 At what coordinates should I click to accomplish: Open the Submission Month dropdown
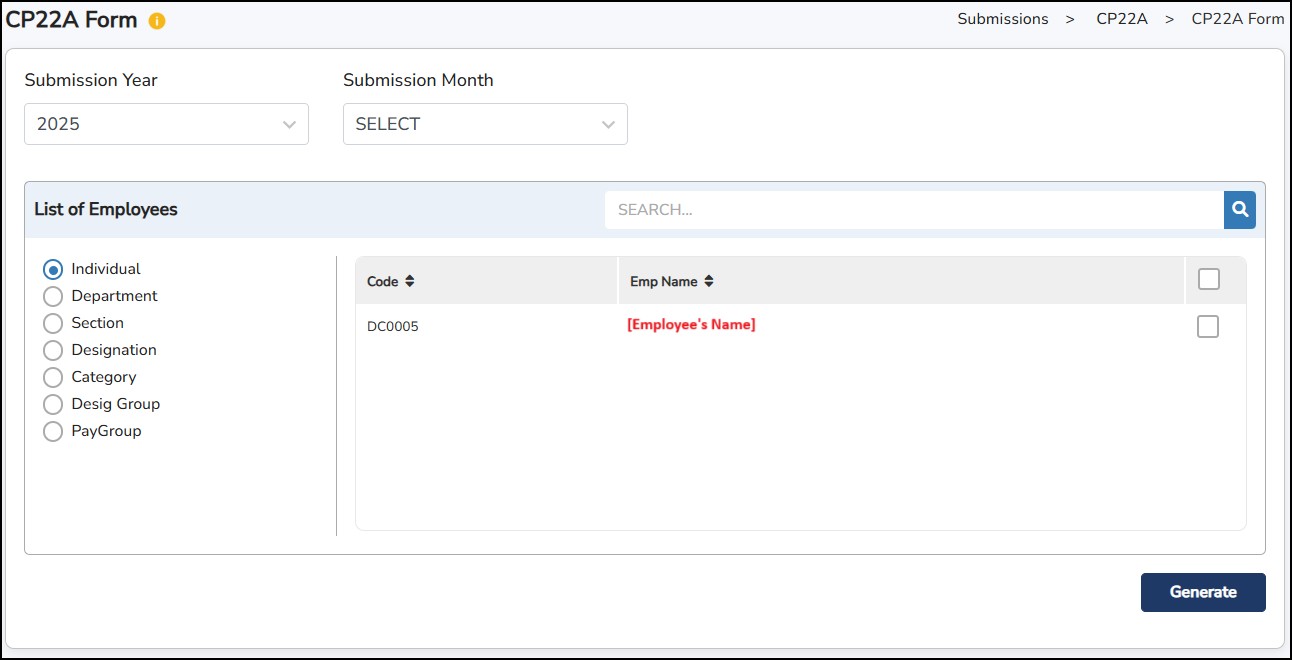[485, 124]
